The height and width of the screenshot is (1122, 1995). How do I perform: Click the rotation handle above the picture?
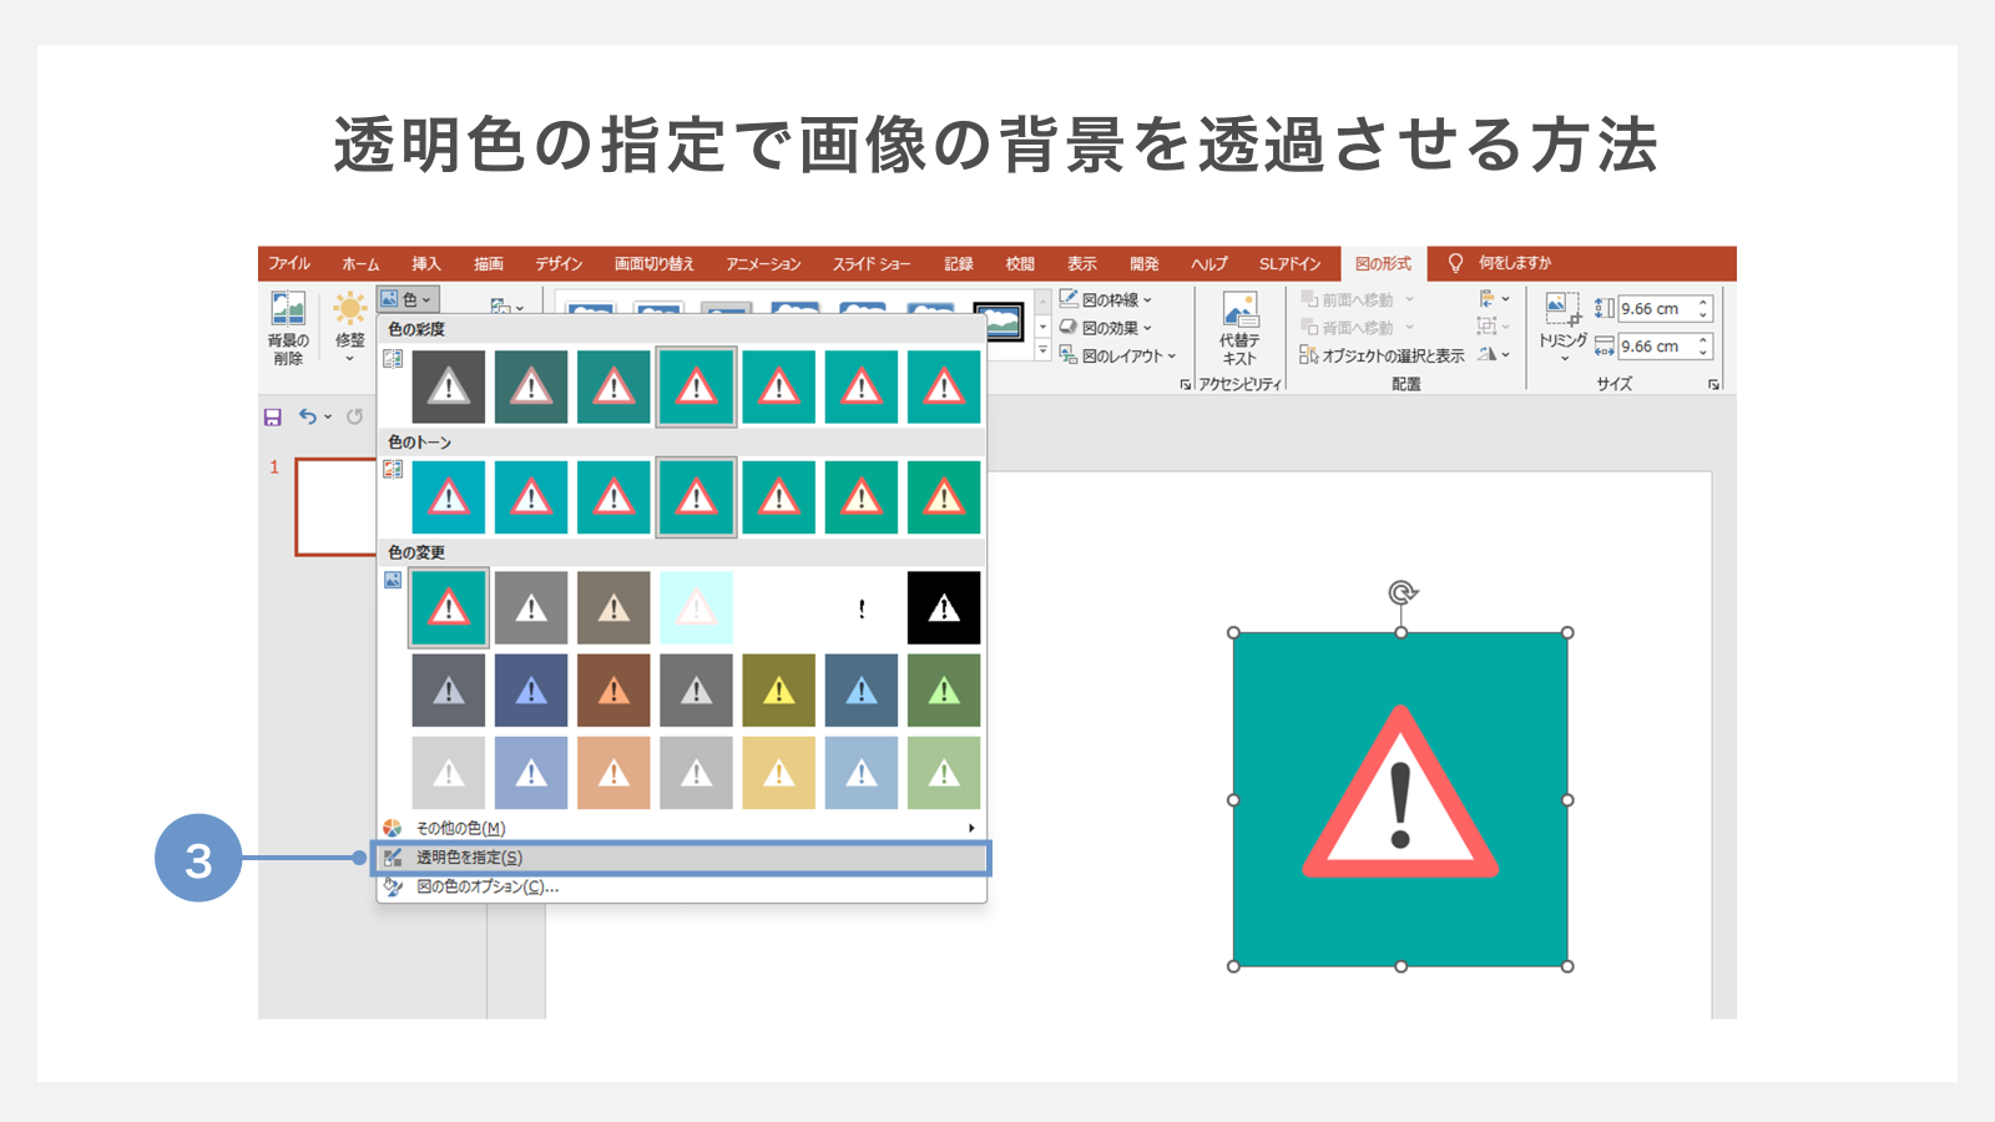1402,593
